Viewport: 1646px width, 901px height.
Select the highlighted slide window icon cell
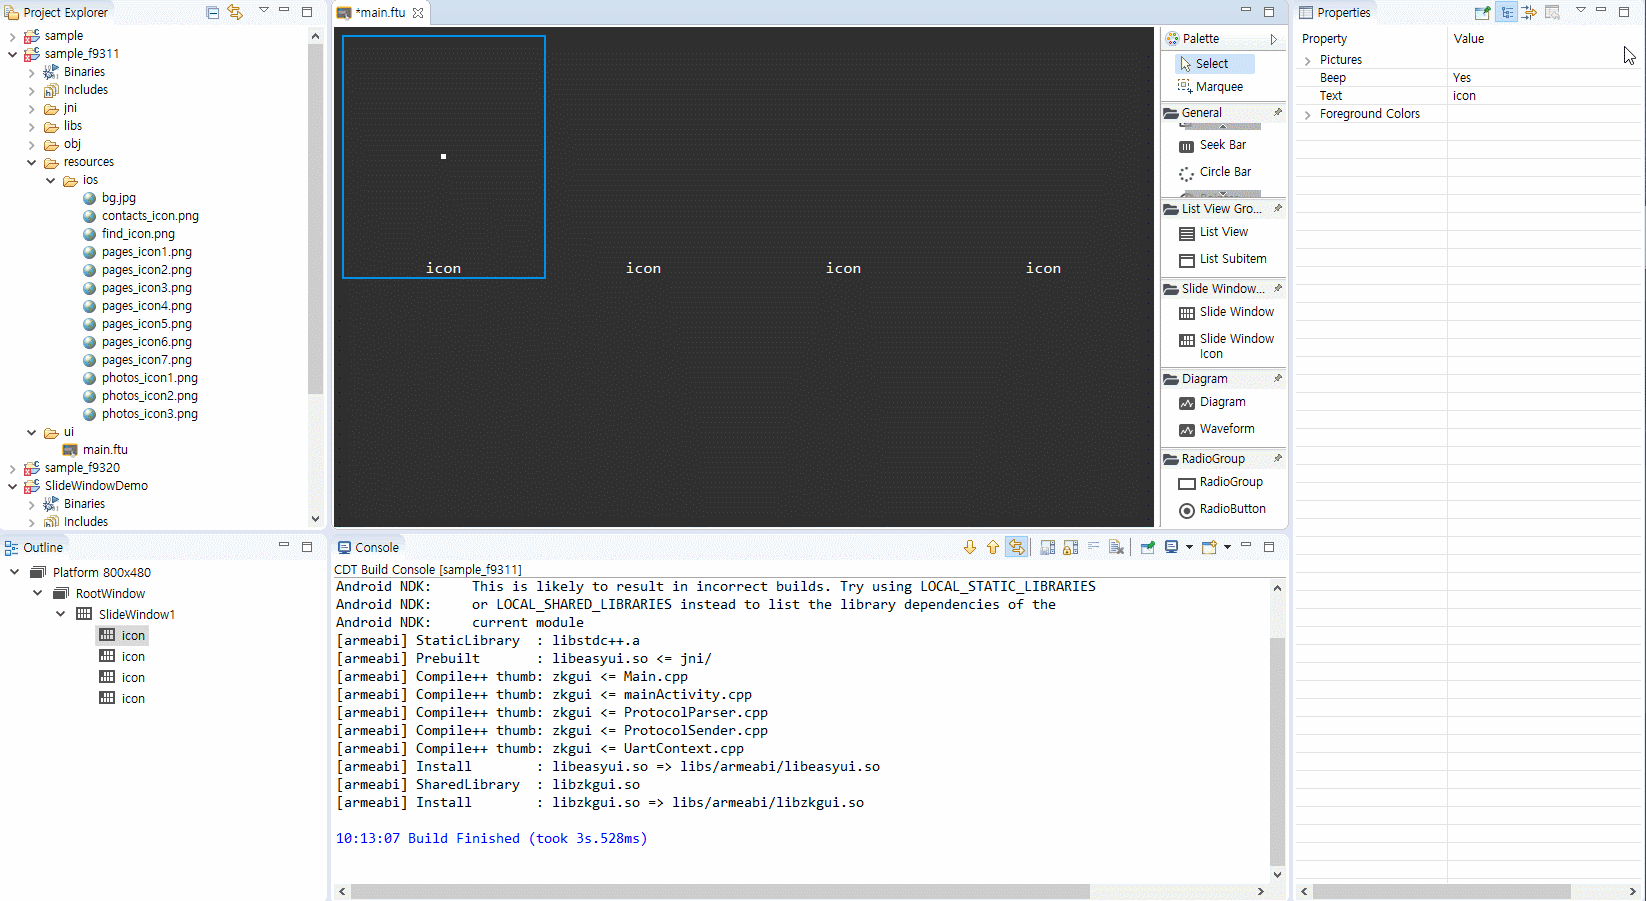pos(444,157)
